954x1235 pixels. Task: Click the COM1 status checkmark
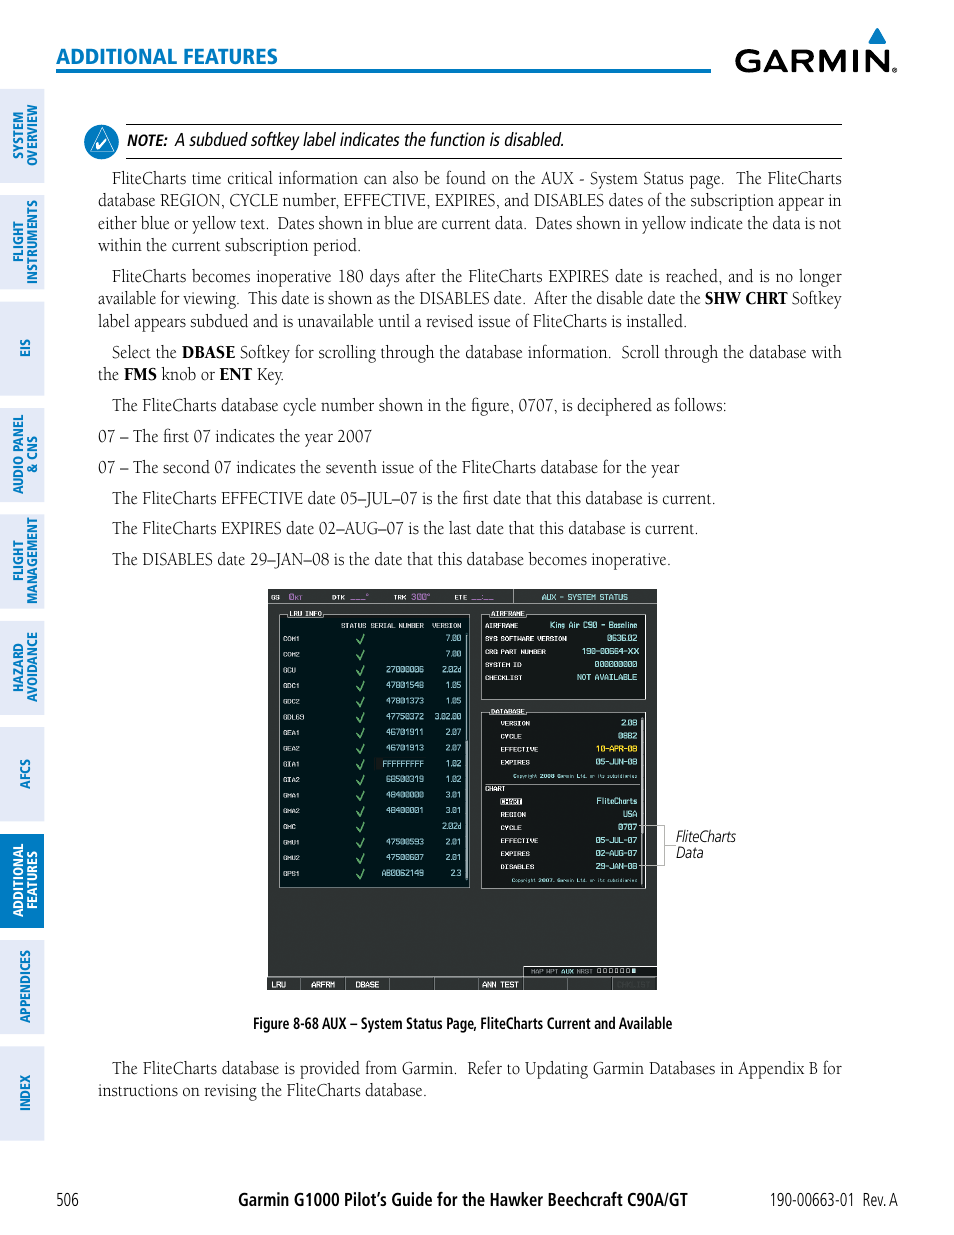coord(360,638)
